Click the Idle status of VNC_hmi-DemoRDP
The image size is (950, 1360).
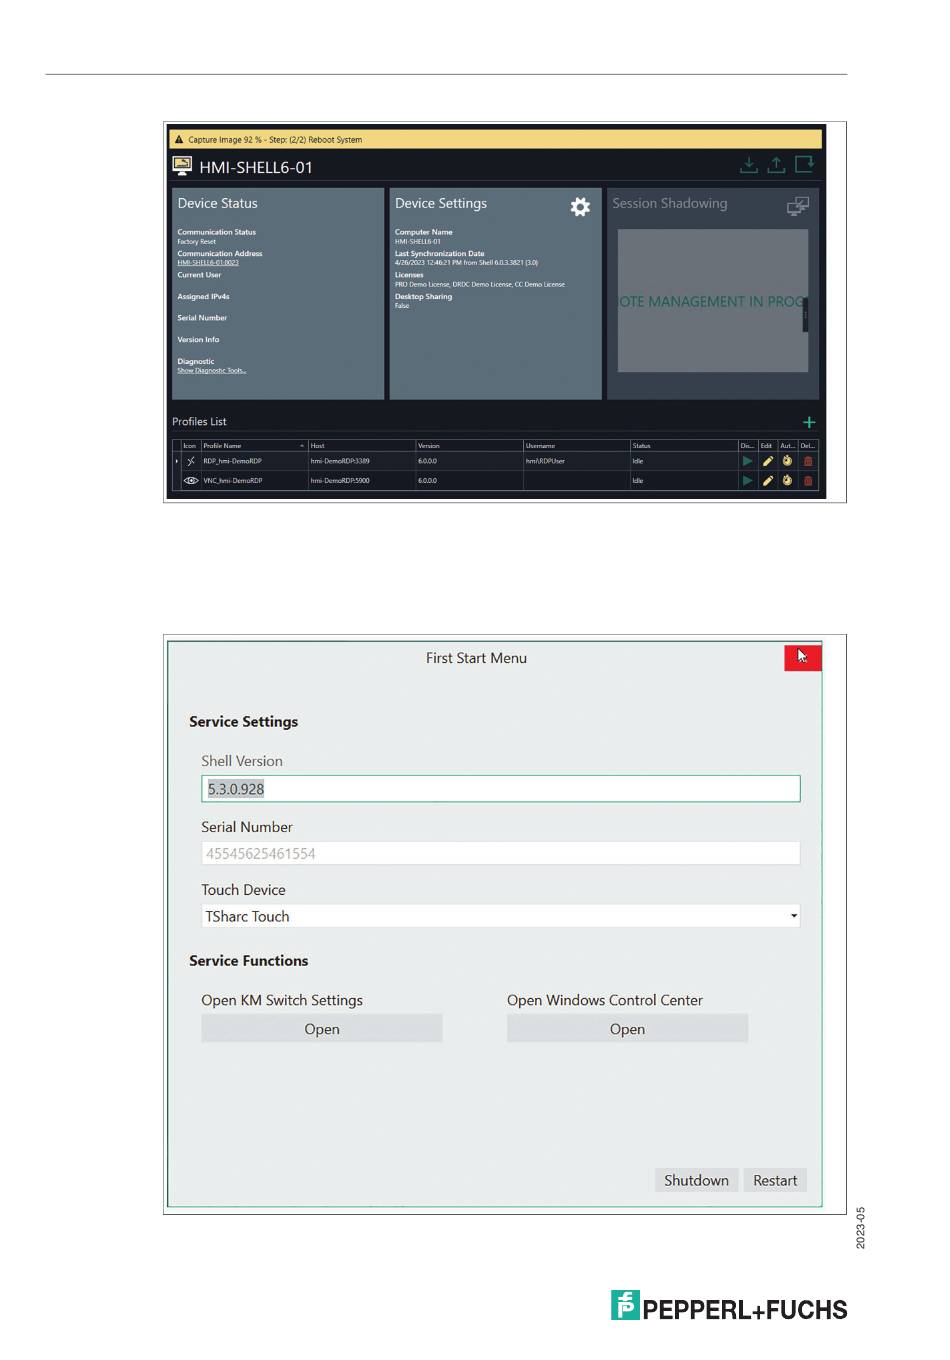[638, 481]
